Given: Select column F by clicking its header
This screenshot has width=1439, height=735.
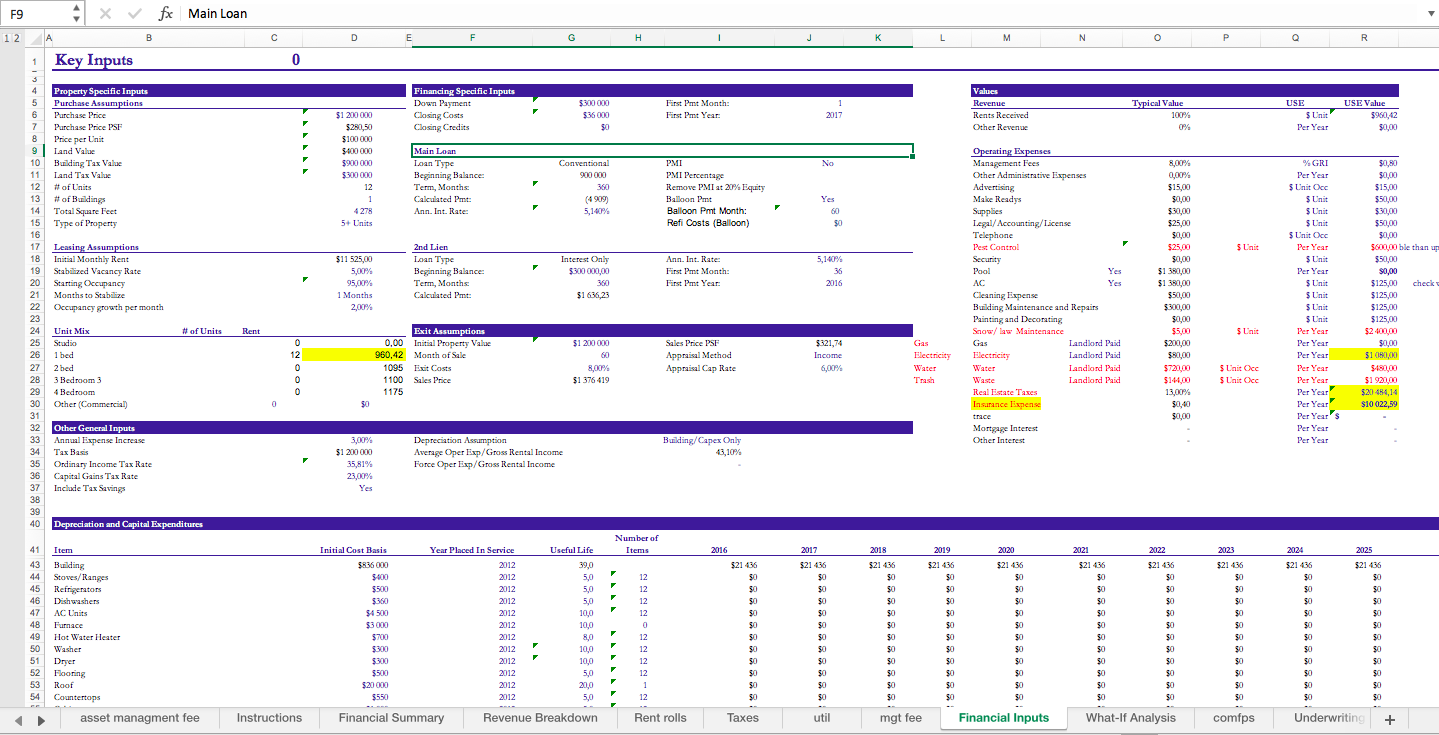Looking at the screenshot, I should click(471, 36).
